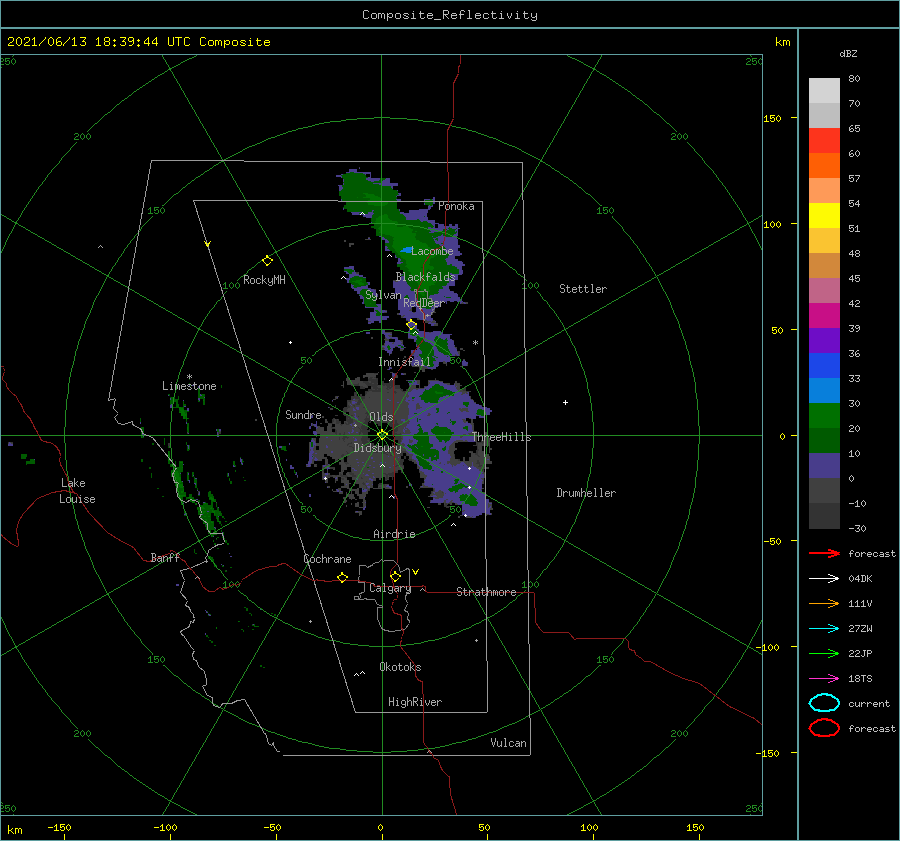900x841 pixels.
Task: Click the dBZ legend heading
Action: click(848, 53)
